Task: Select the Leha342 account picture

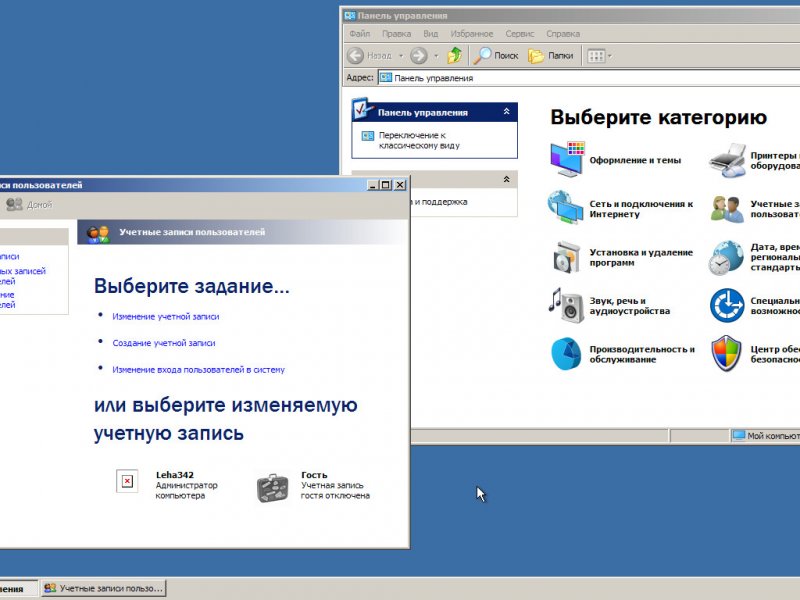Action: 128,481
